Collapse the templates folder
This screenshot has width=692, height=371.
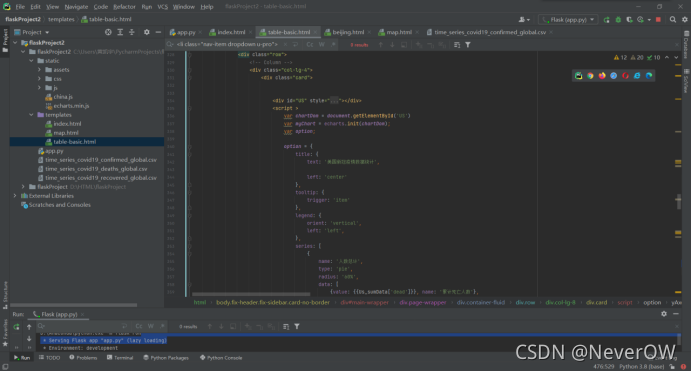pyautogui.click(x=31, y=115)
